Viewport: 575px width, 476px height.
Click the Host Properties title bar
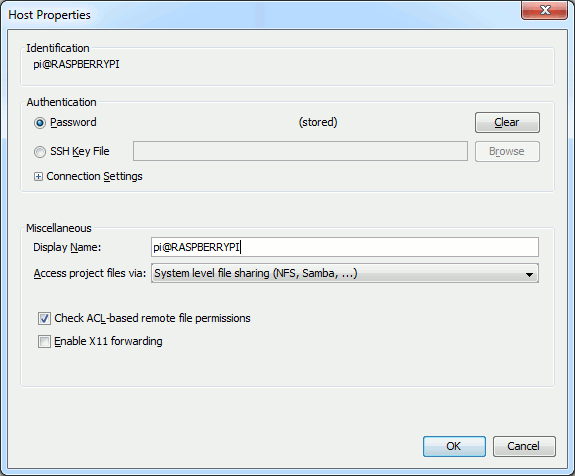pyautogui.click(x=257, y=15)
